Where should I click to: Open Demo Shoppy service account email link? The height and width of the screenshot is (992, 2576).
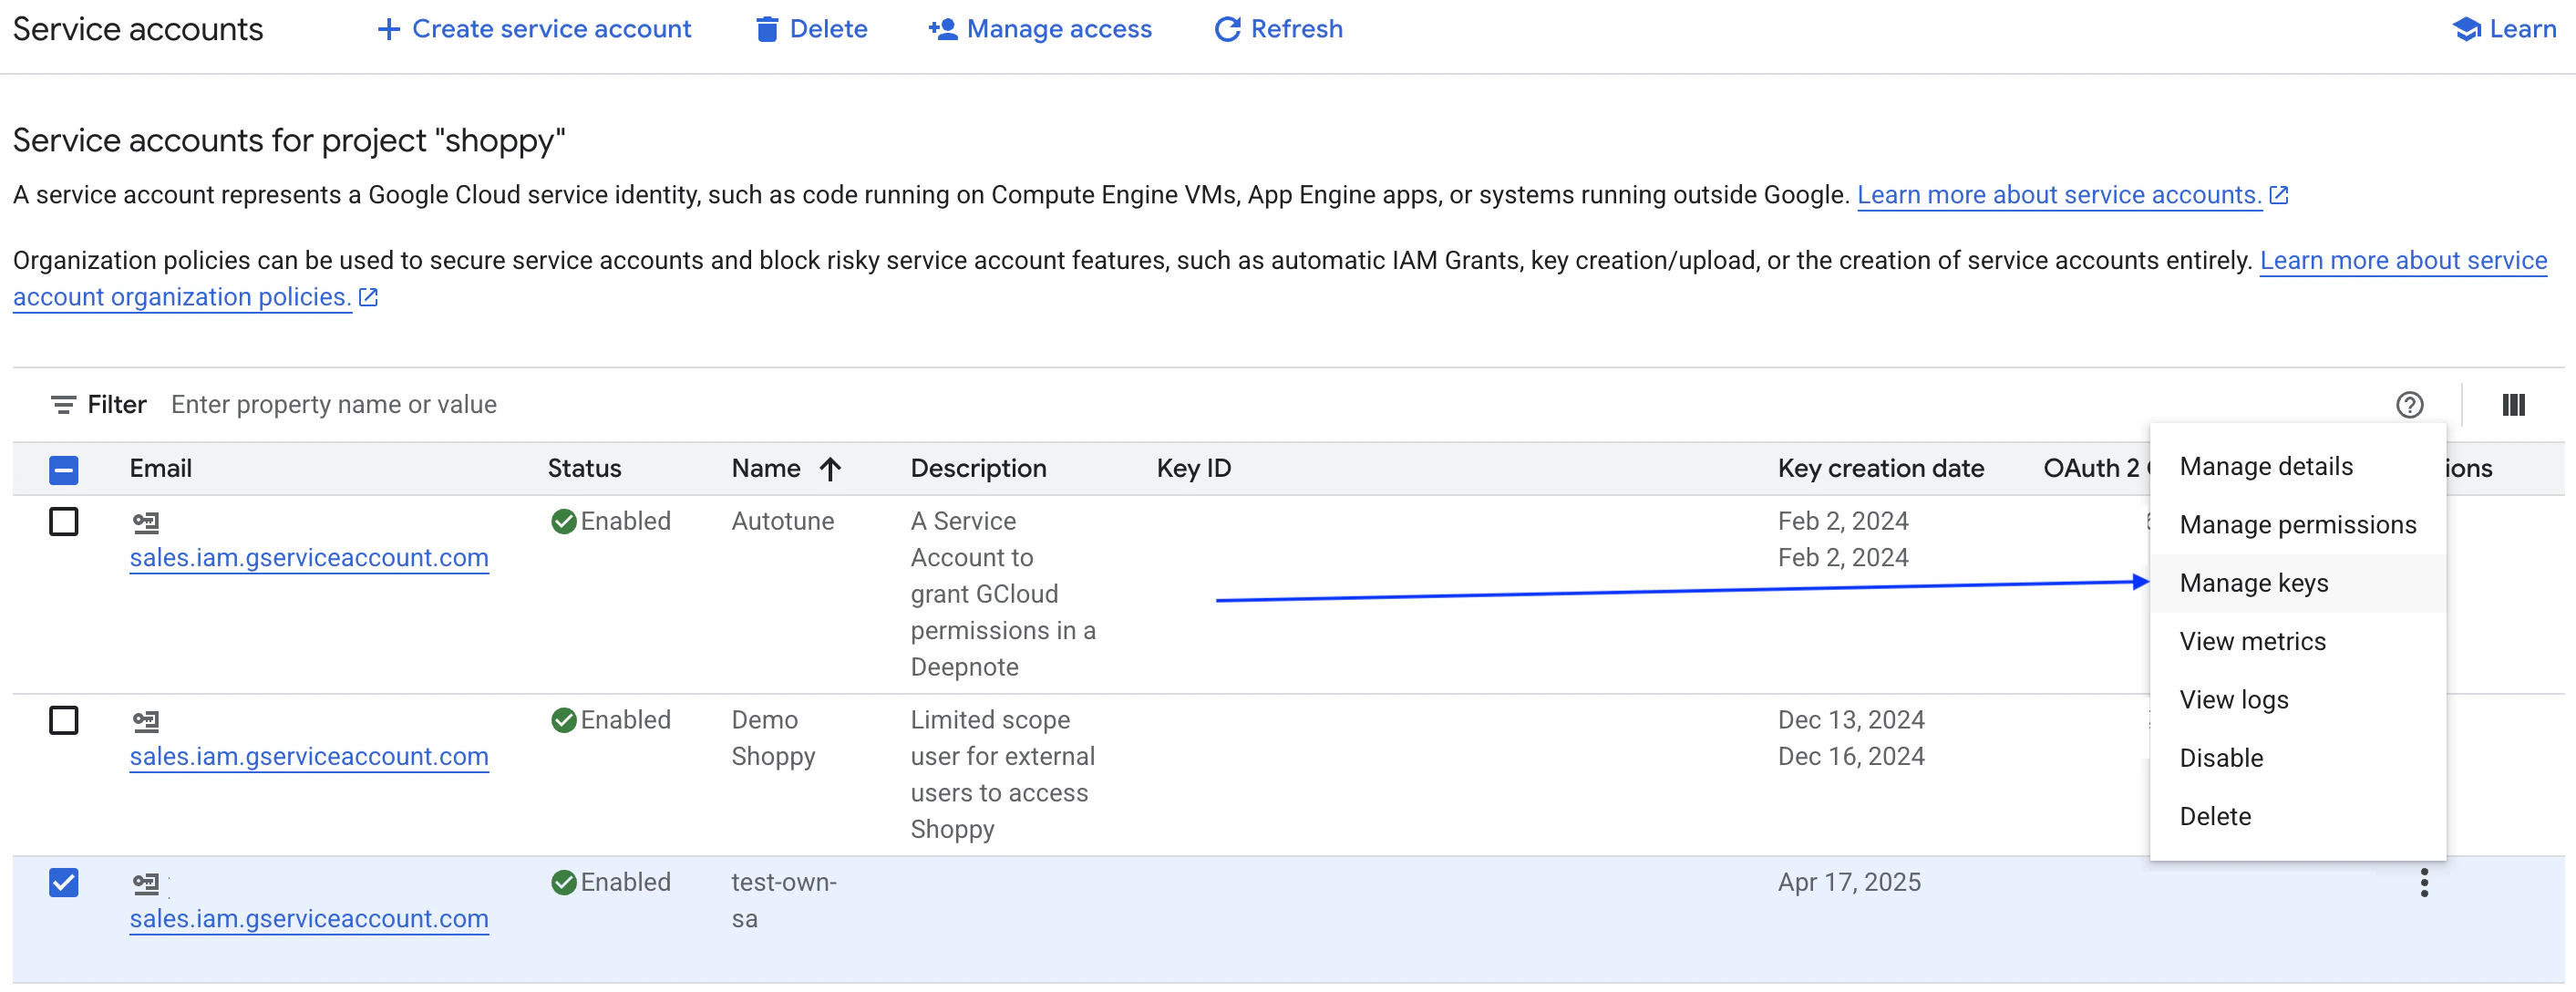pyautogui.click(x=309, y=757)
